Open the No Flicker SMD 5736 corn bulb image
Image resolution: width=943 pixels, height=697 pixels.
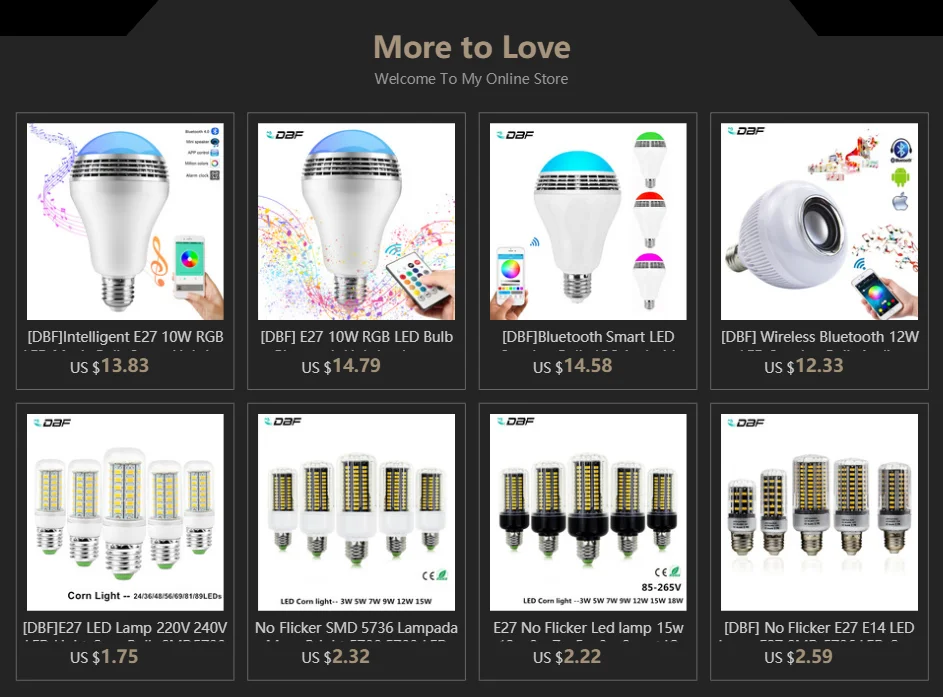[x=356, y=512]
